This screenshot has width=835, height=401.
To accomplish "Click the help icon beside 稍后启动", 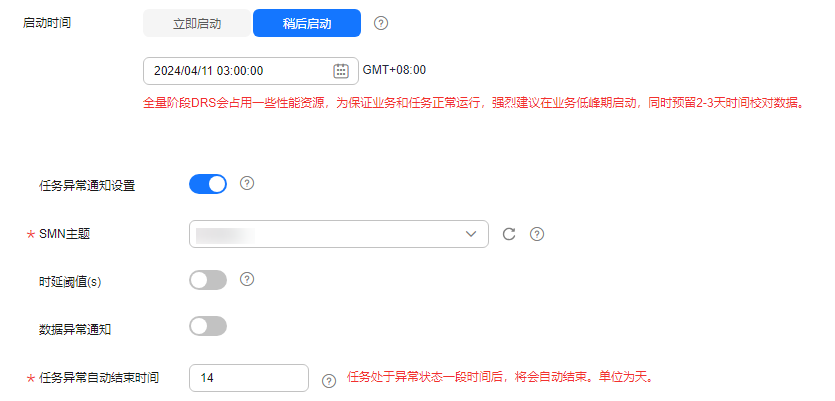I will coord(381,23).
